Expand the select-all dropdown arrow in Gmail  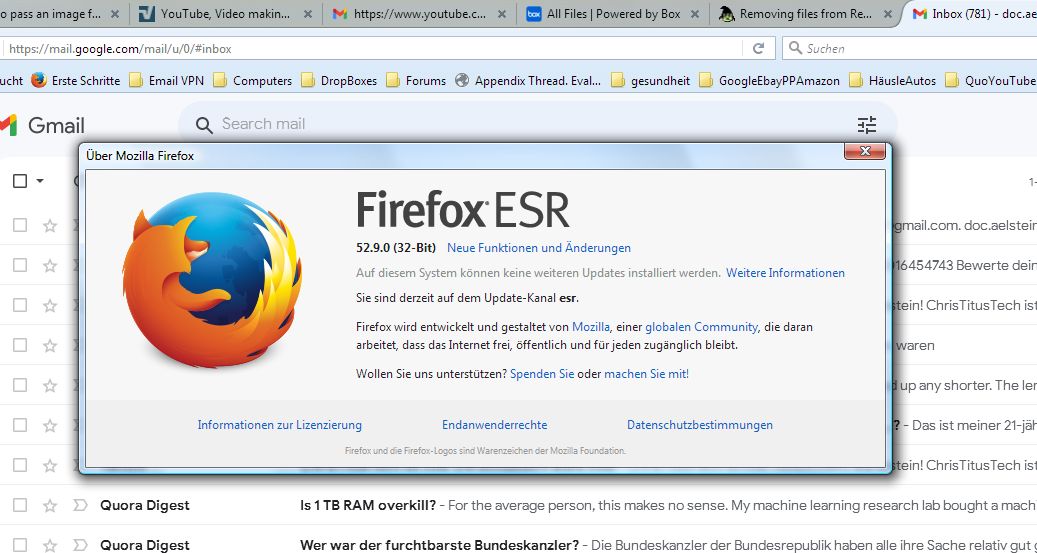[x=40, y=181]
